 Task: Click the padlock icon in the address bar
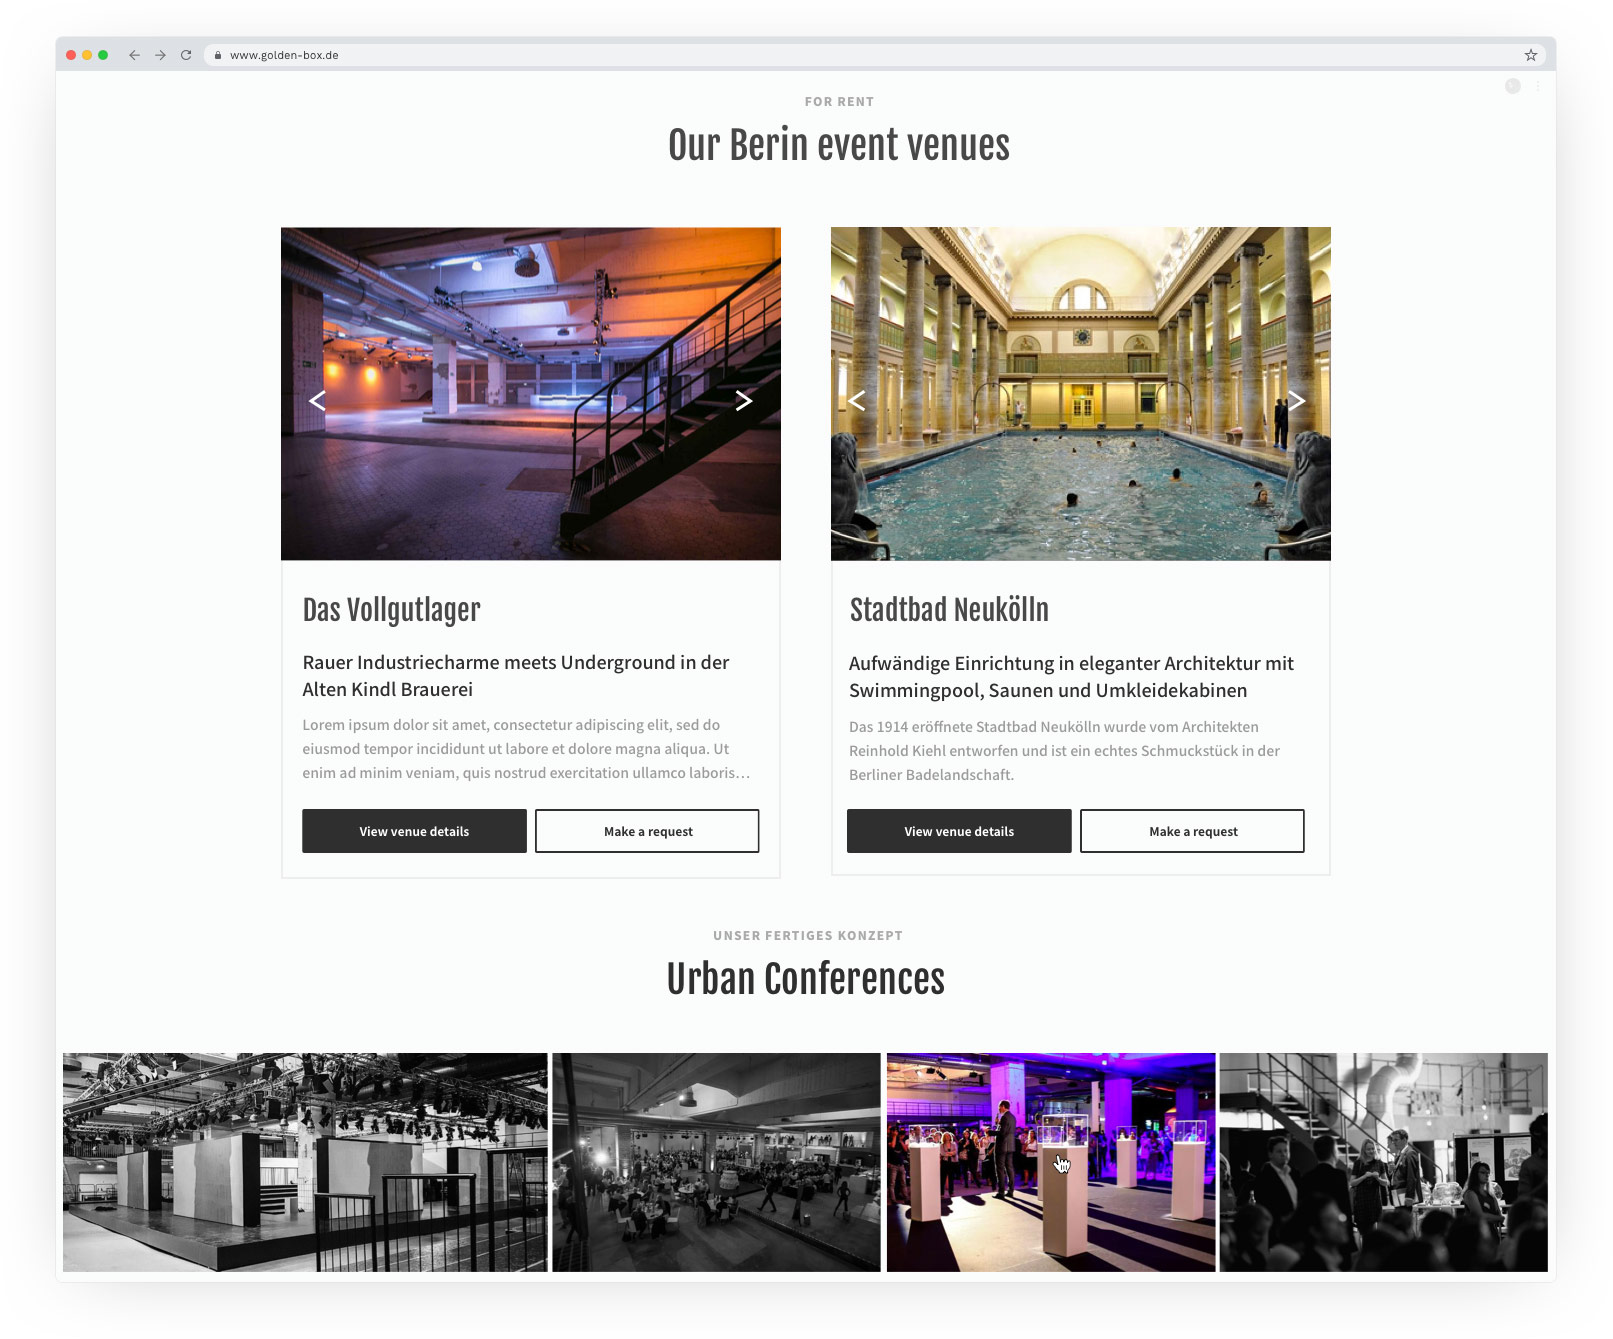click(x=217, y=55)
